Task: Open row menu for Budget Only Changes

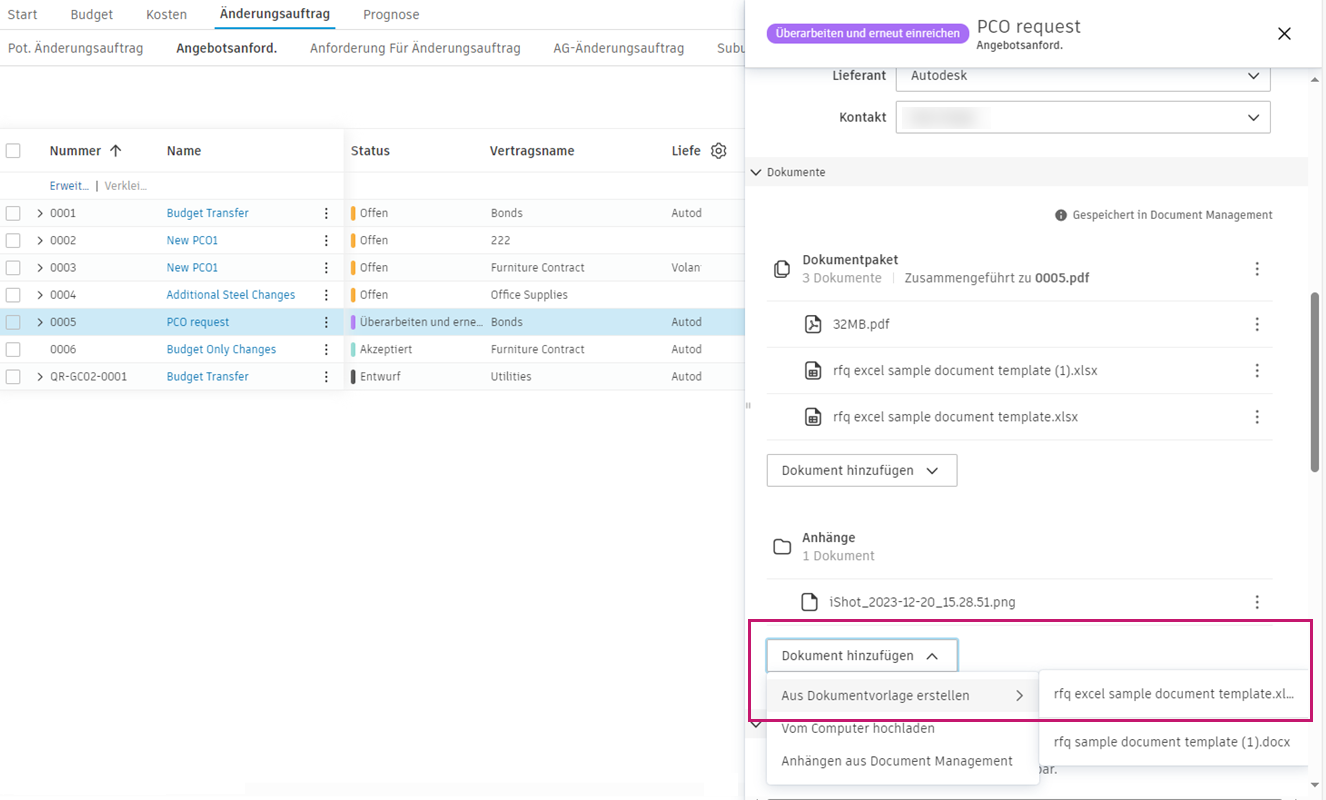Action: [x=326, y=349]
